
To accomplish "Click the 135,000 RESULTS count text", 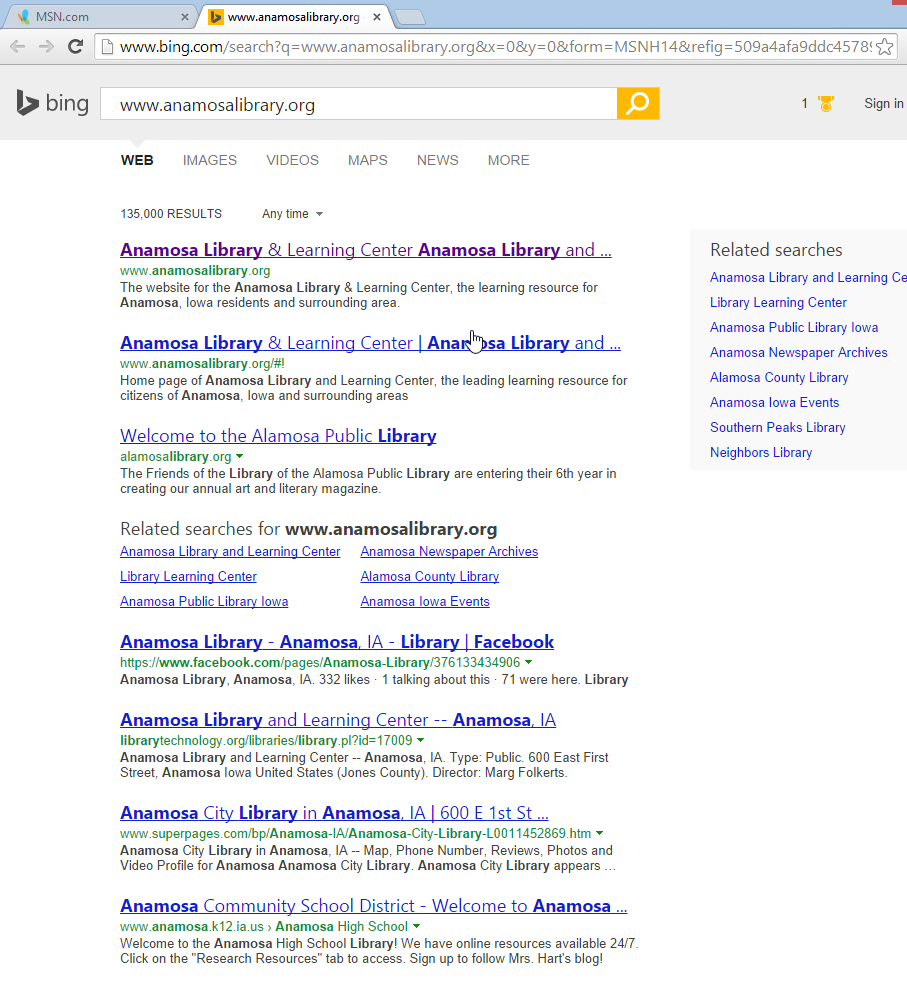I will [x=171, y=214].
